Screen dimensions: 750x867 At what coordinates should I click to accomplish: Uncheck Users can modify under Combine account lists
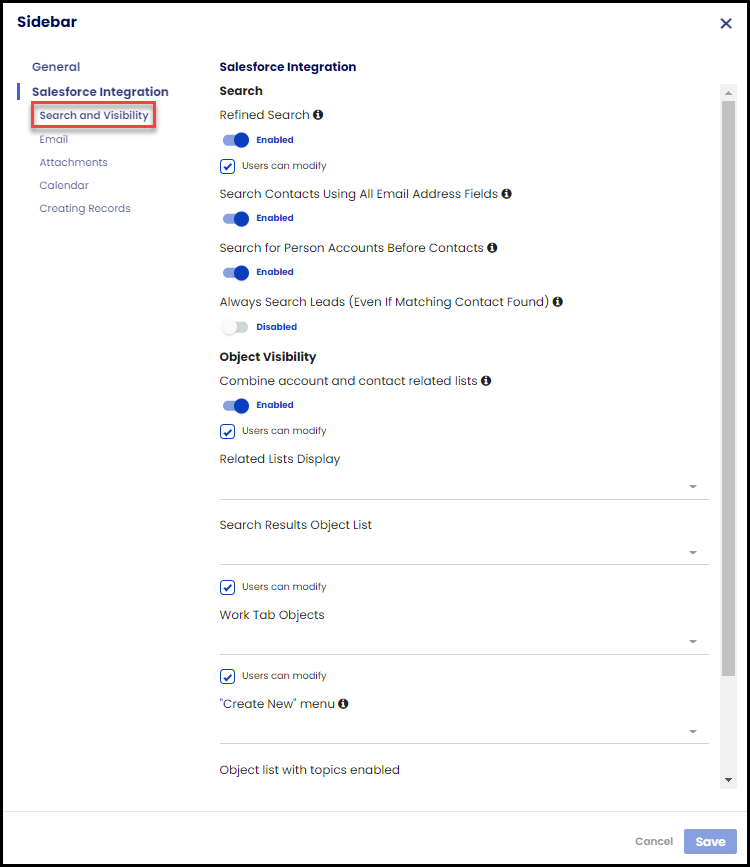click(227, 431)
